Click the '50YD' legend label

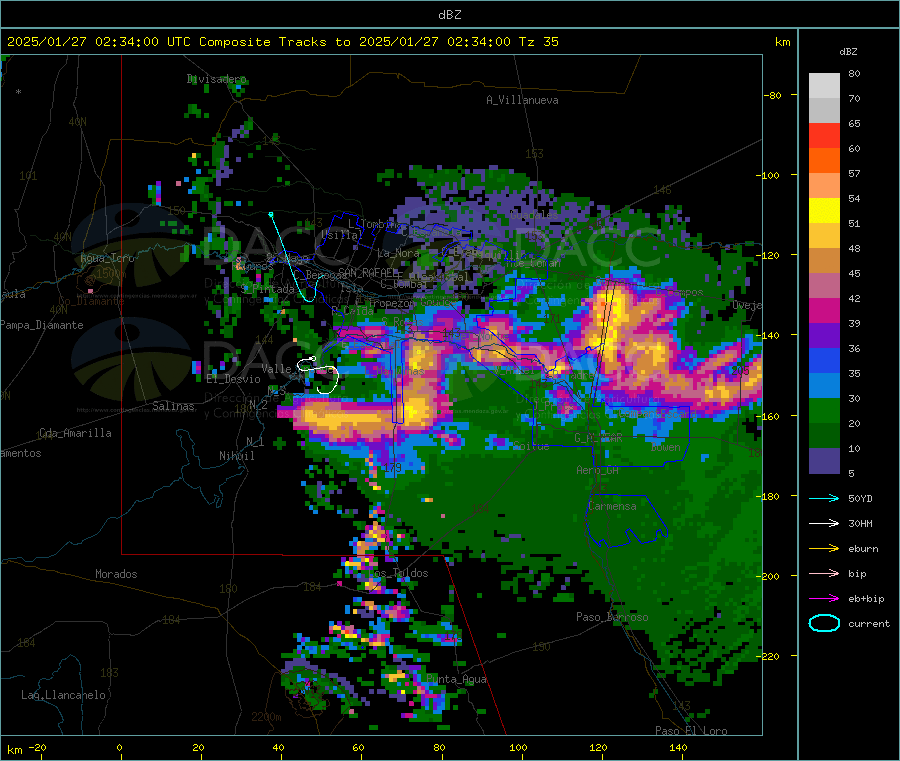click(860, 498)
